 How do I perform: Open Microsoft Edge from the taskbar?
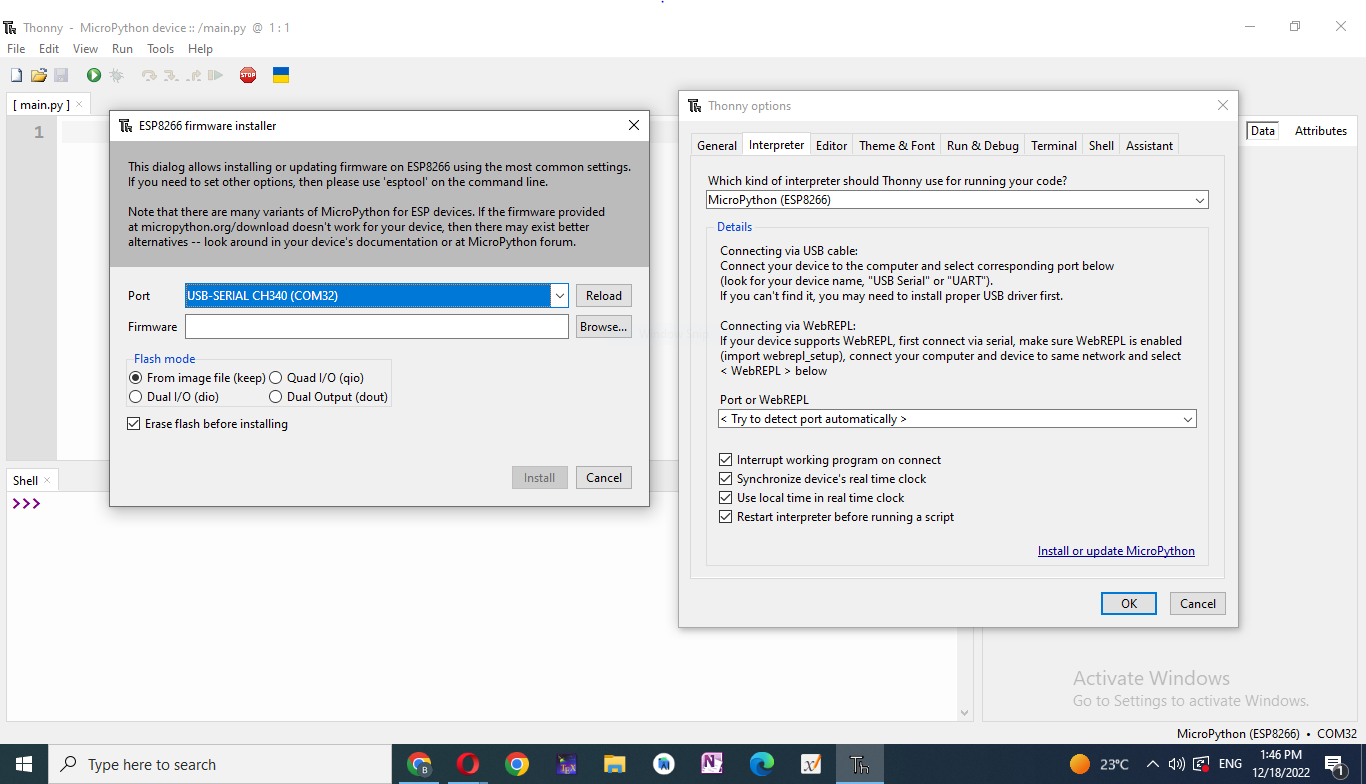pyautogui.click(x=762, y=764)
